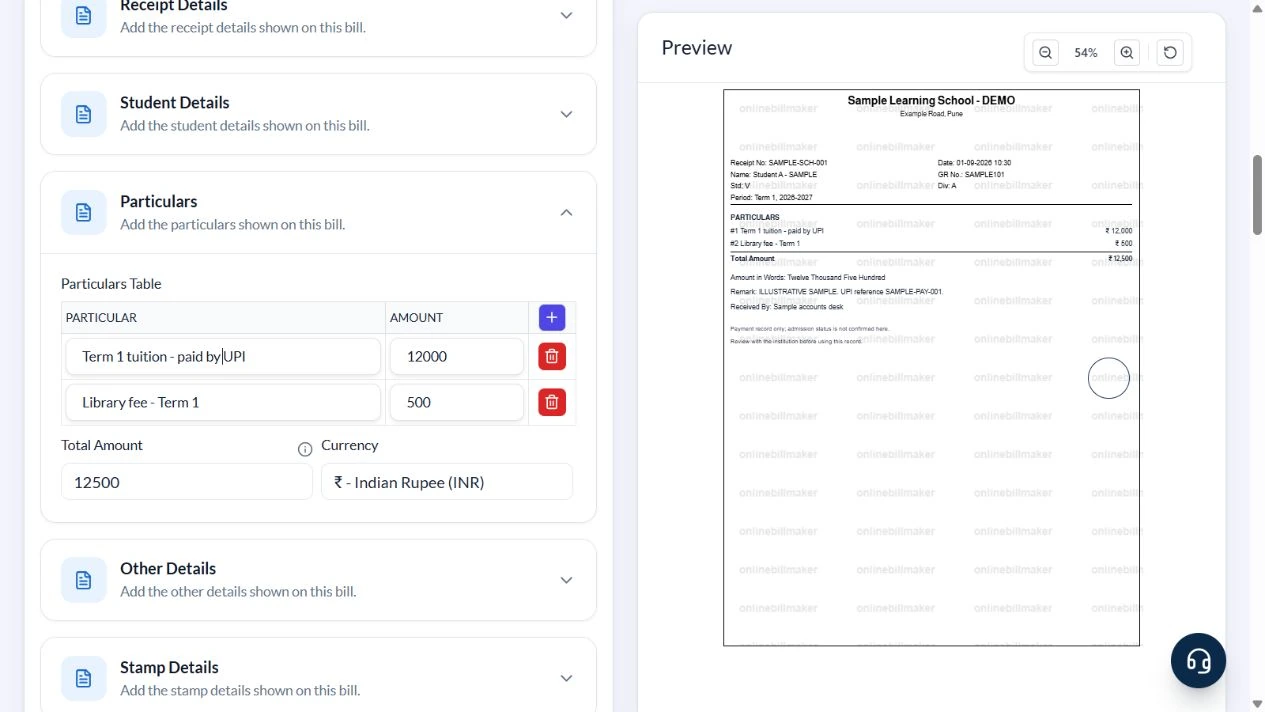The width and height of the screenshot is (1265, 712).
Task: Click the 54% zoom percentage value
Action: (x=1086, y=53)
